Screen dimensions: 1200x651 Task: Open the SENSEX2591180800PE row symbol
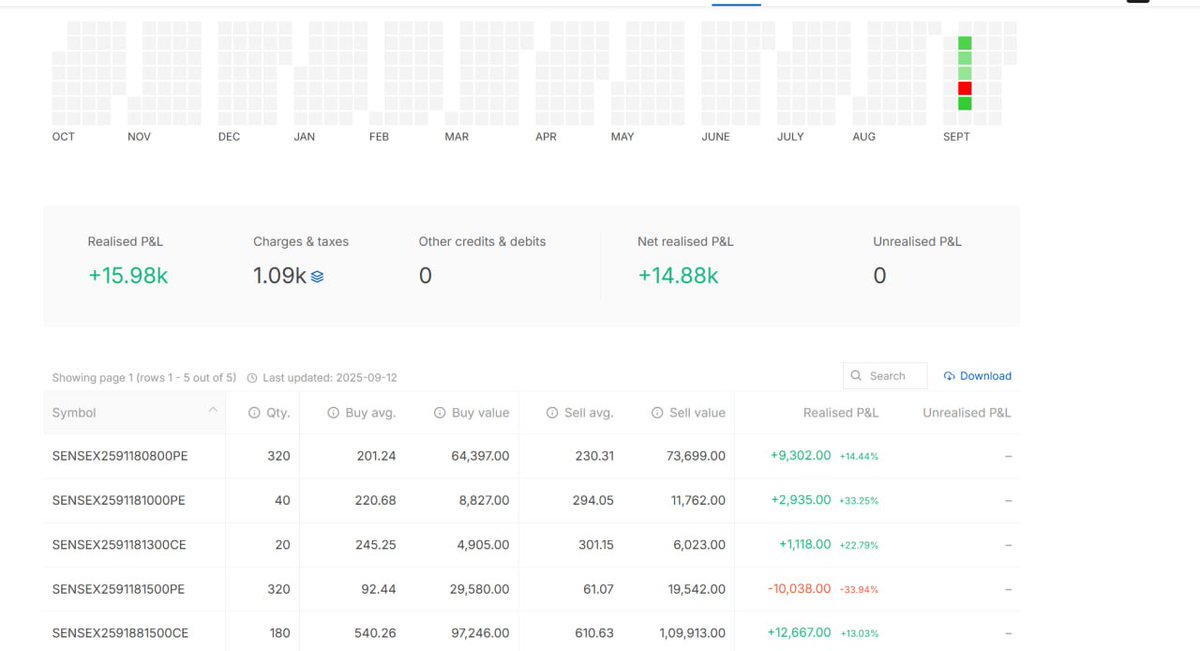click(x=119, y=456)
